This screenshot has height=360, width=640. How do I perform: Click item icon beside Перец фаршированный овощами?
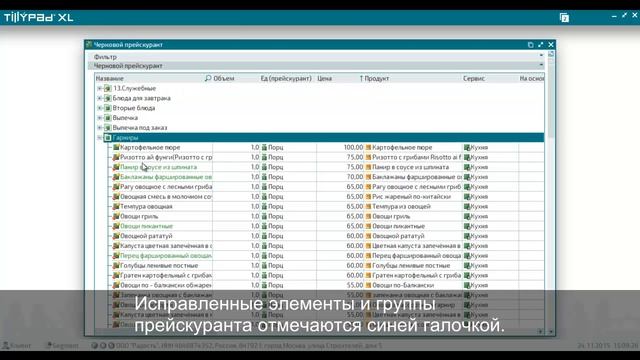click(x=116, y=256)
